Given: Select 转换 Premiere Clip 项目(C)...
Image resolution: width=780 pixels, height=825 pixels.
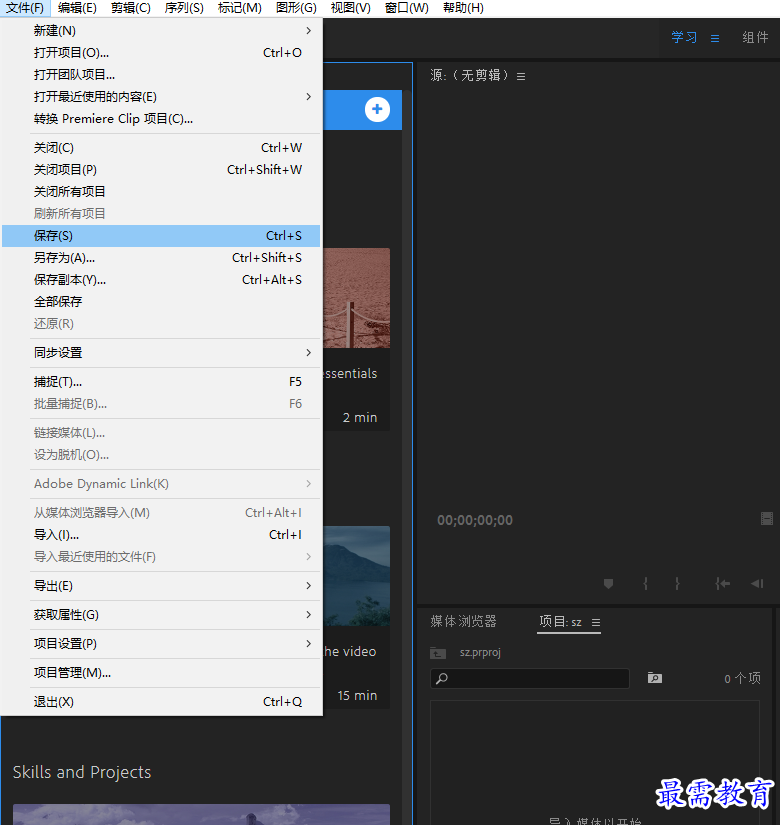Looking at the screenshot, I should pos(161,119).
